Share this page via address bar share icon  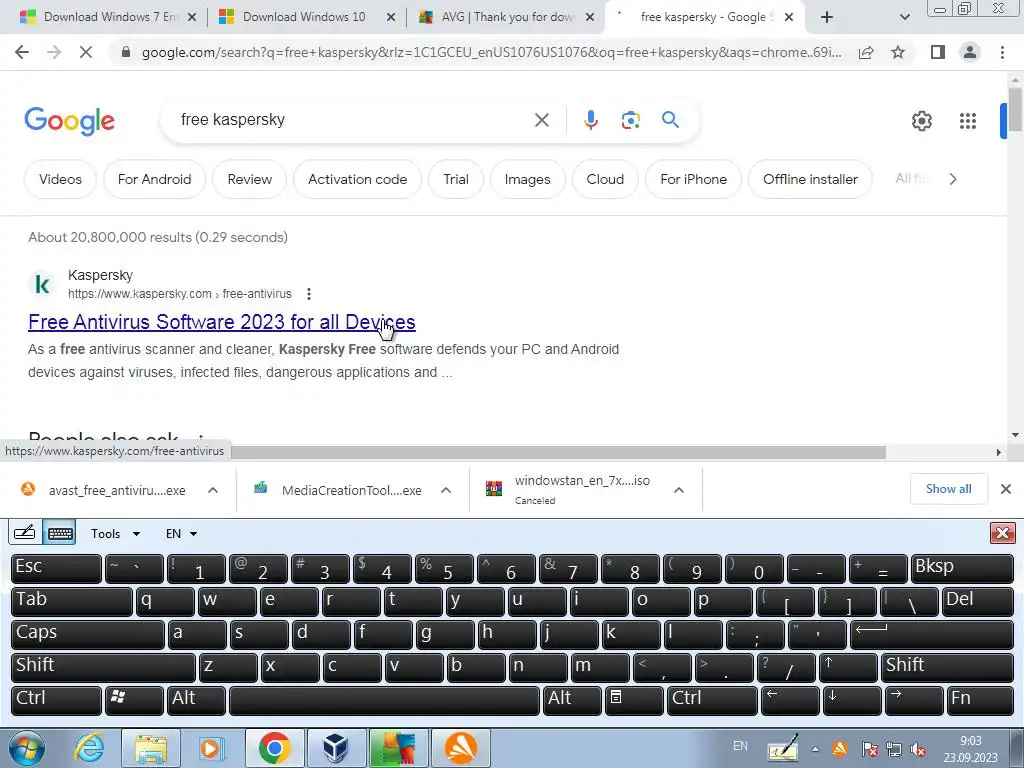tap(866, 52)
